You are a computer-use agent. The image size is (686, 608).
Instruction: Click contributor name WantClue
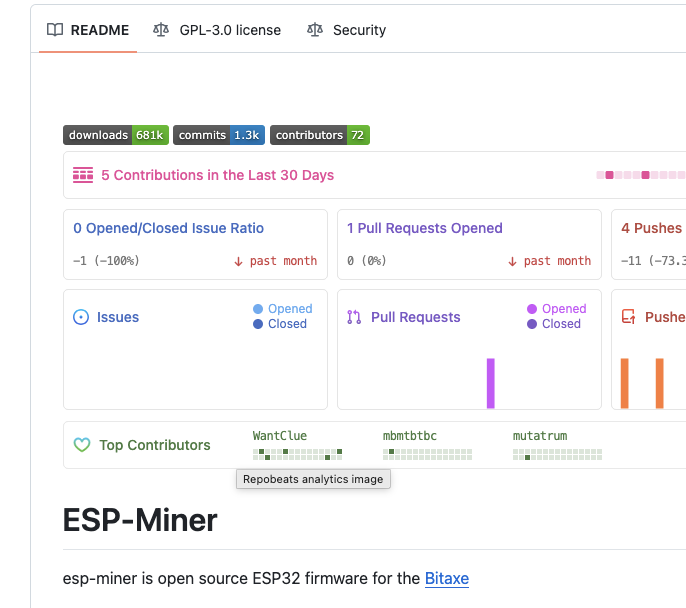280,436
